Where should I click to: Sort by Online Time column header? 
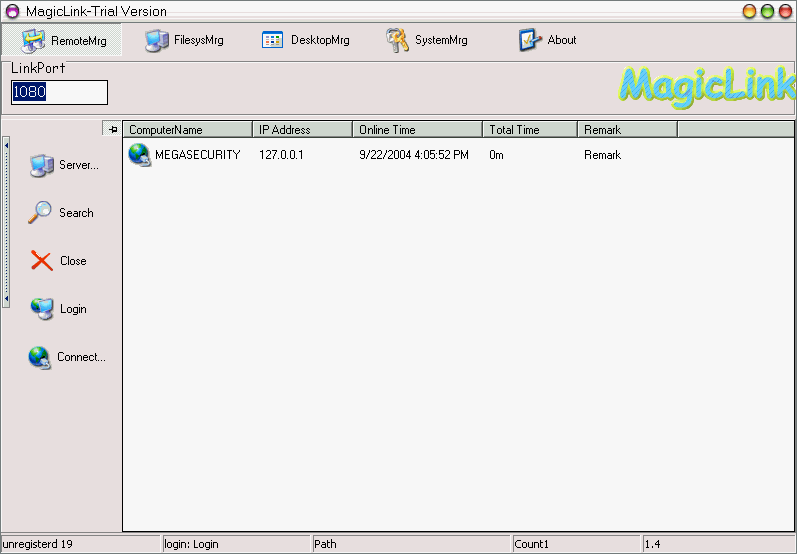pos(417,129)
